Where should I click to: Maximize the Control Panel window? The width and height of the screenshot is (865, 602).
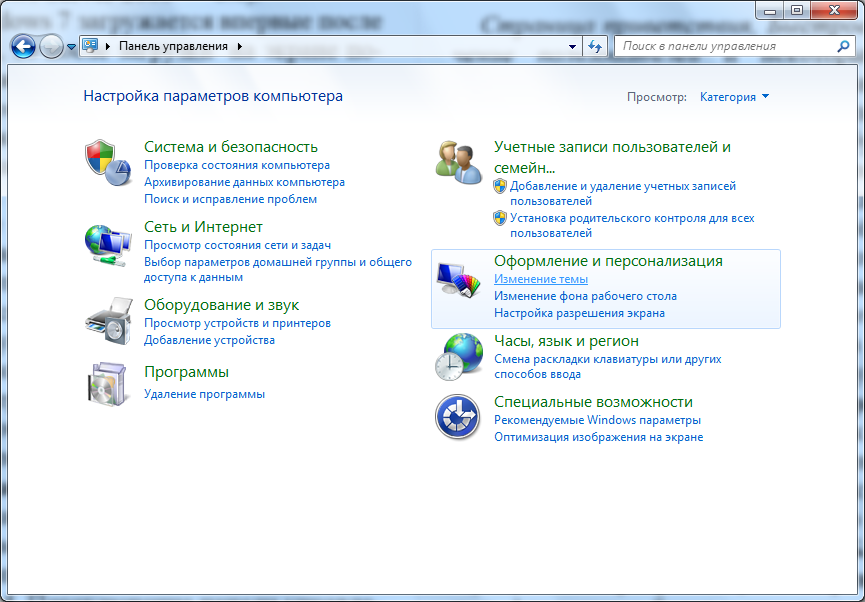tap(797, 10)
